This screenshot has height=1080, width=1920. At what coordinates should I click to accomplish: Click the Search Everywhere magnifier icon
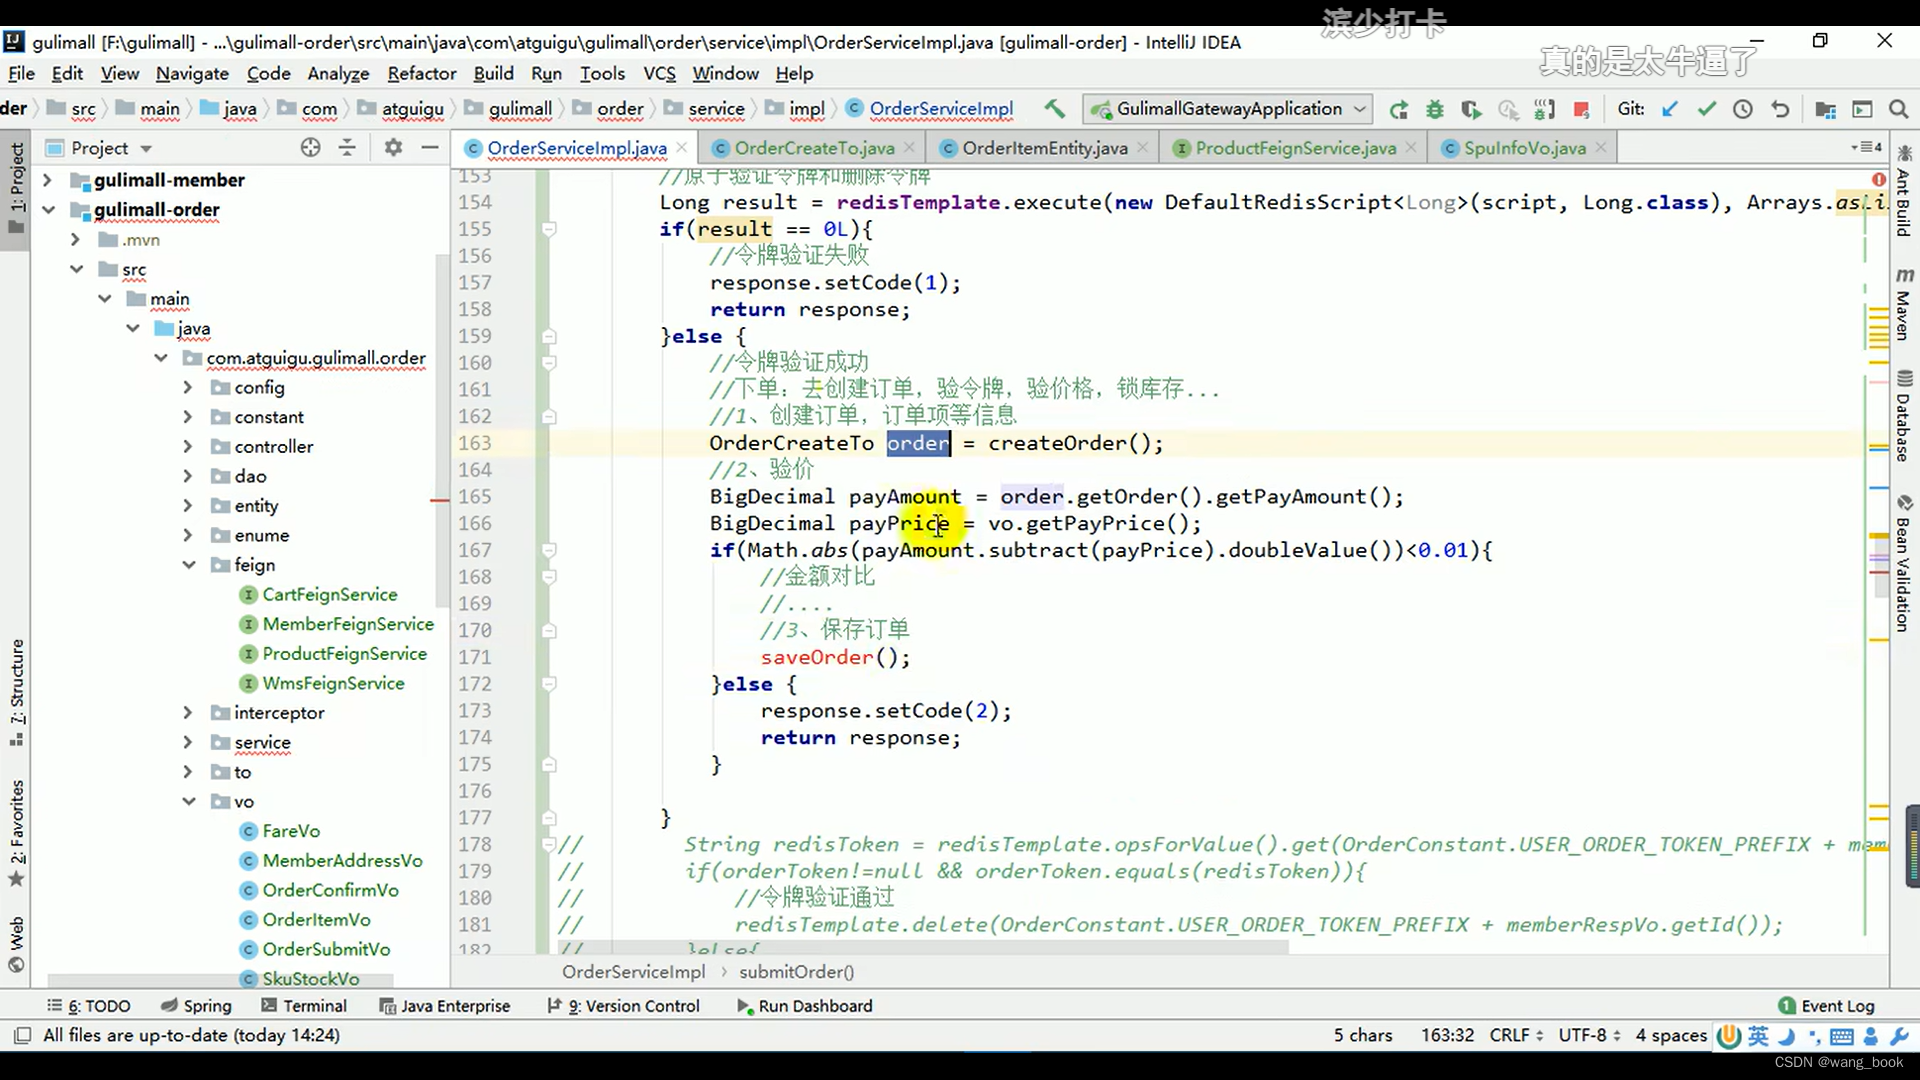point(1898,109)
